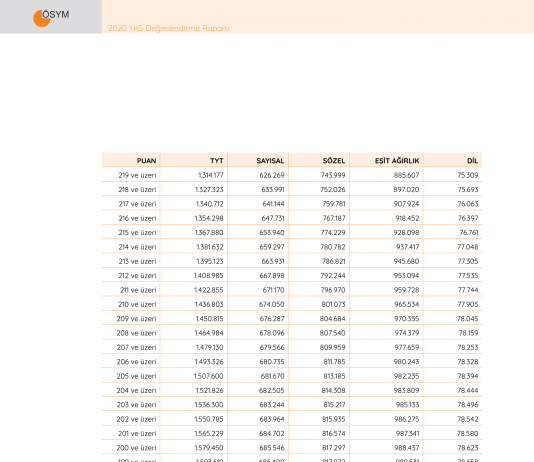Click SAYISAL value 683.244
The image size is (534, 462).
click(x=272, y=405)
